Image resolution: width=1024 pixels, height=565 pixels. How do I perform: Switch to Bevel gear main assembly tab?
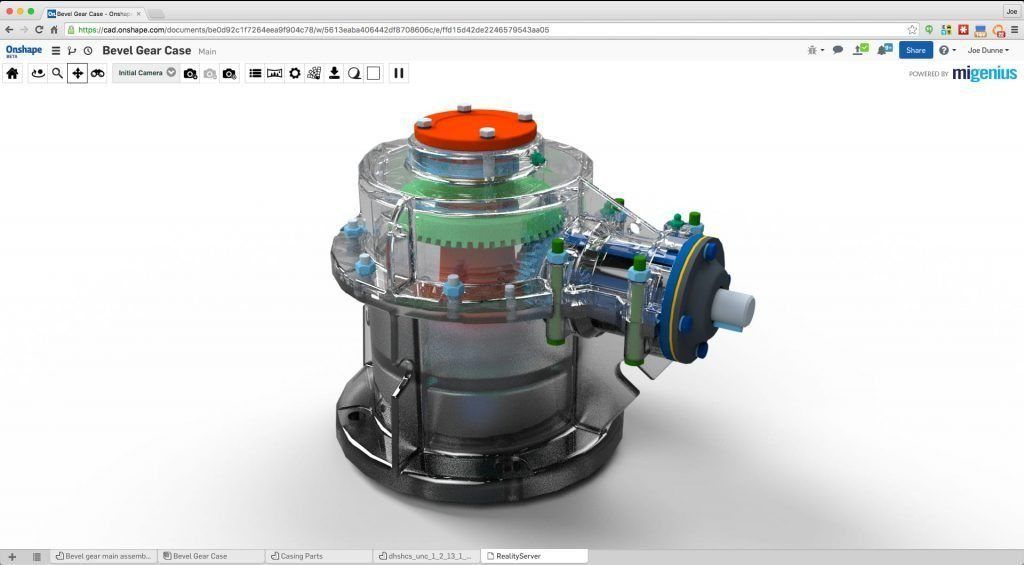pyautogui.click(x=104, y=557)
